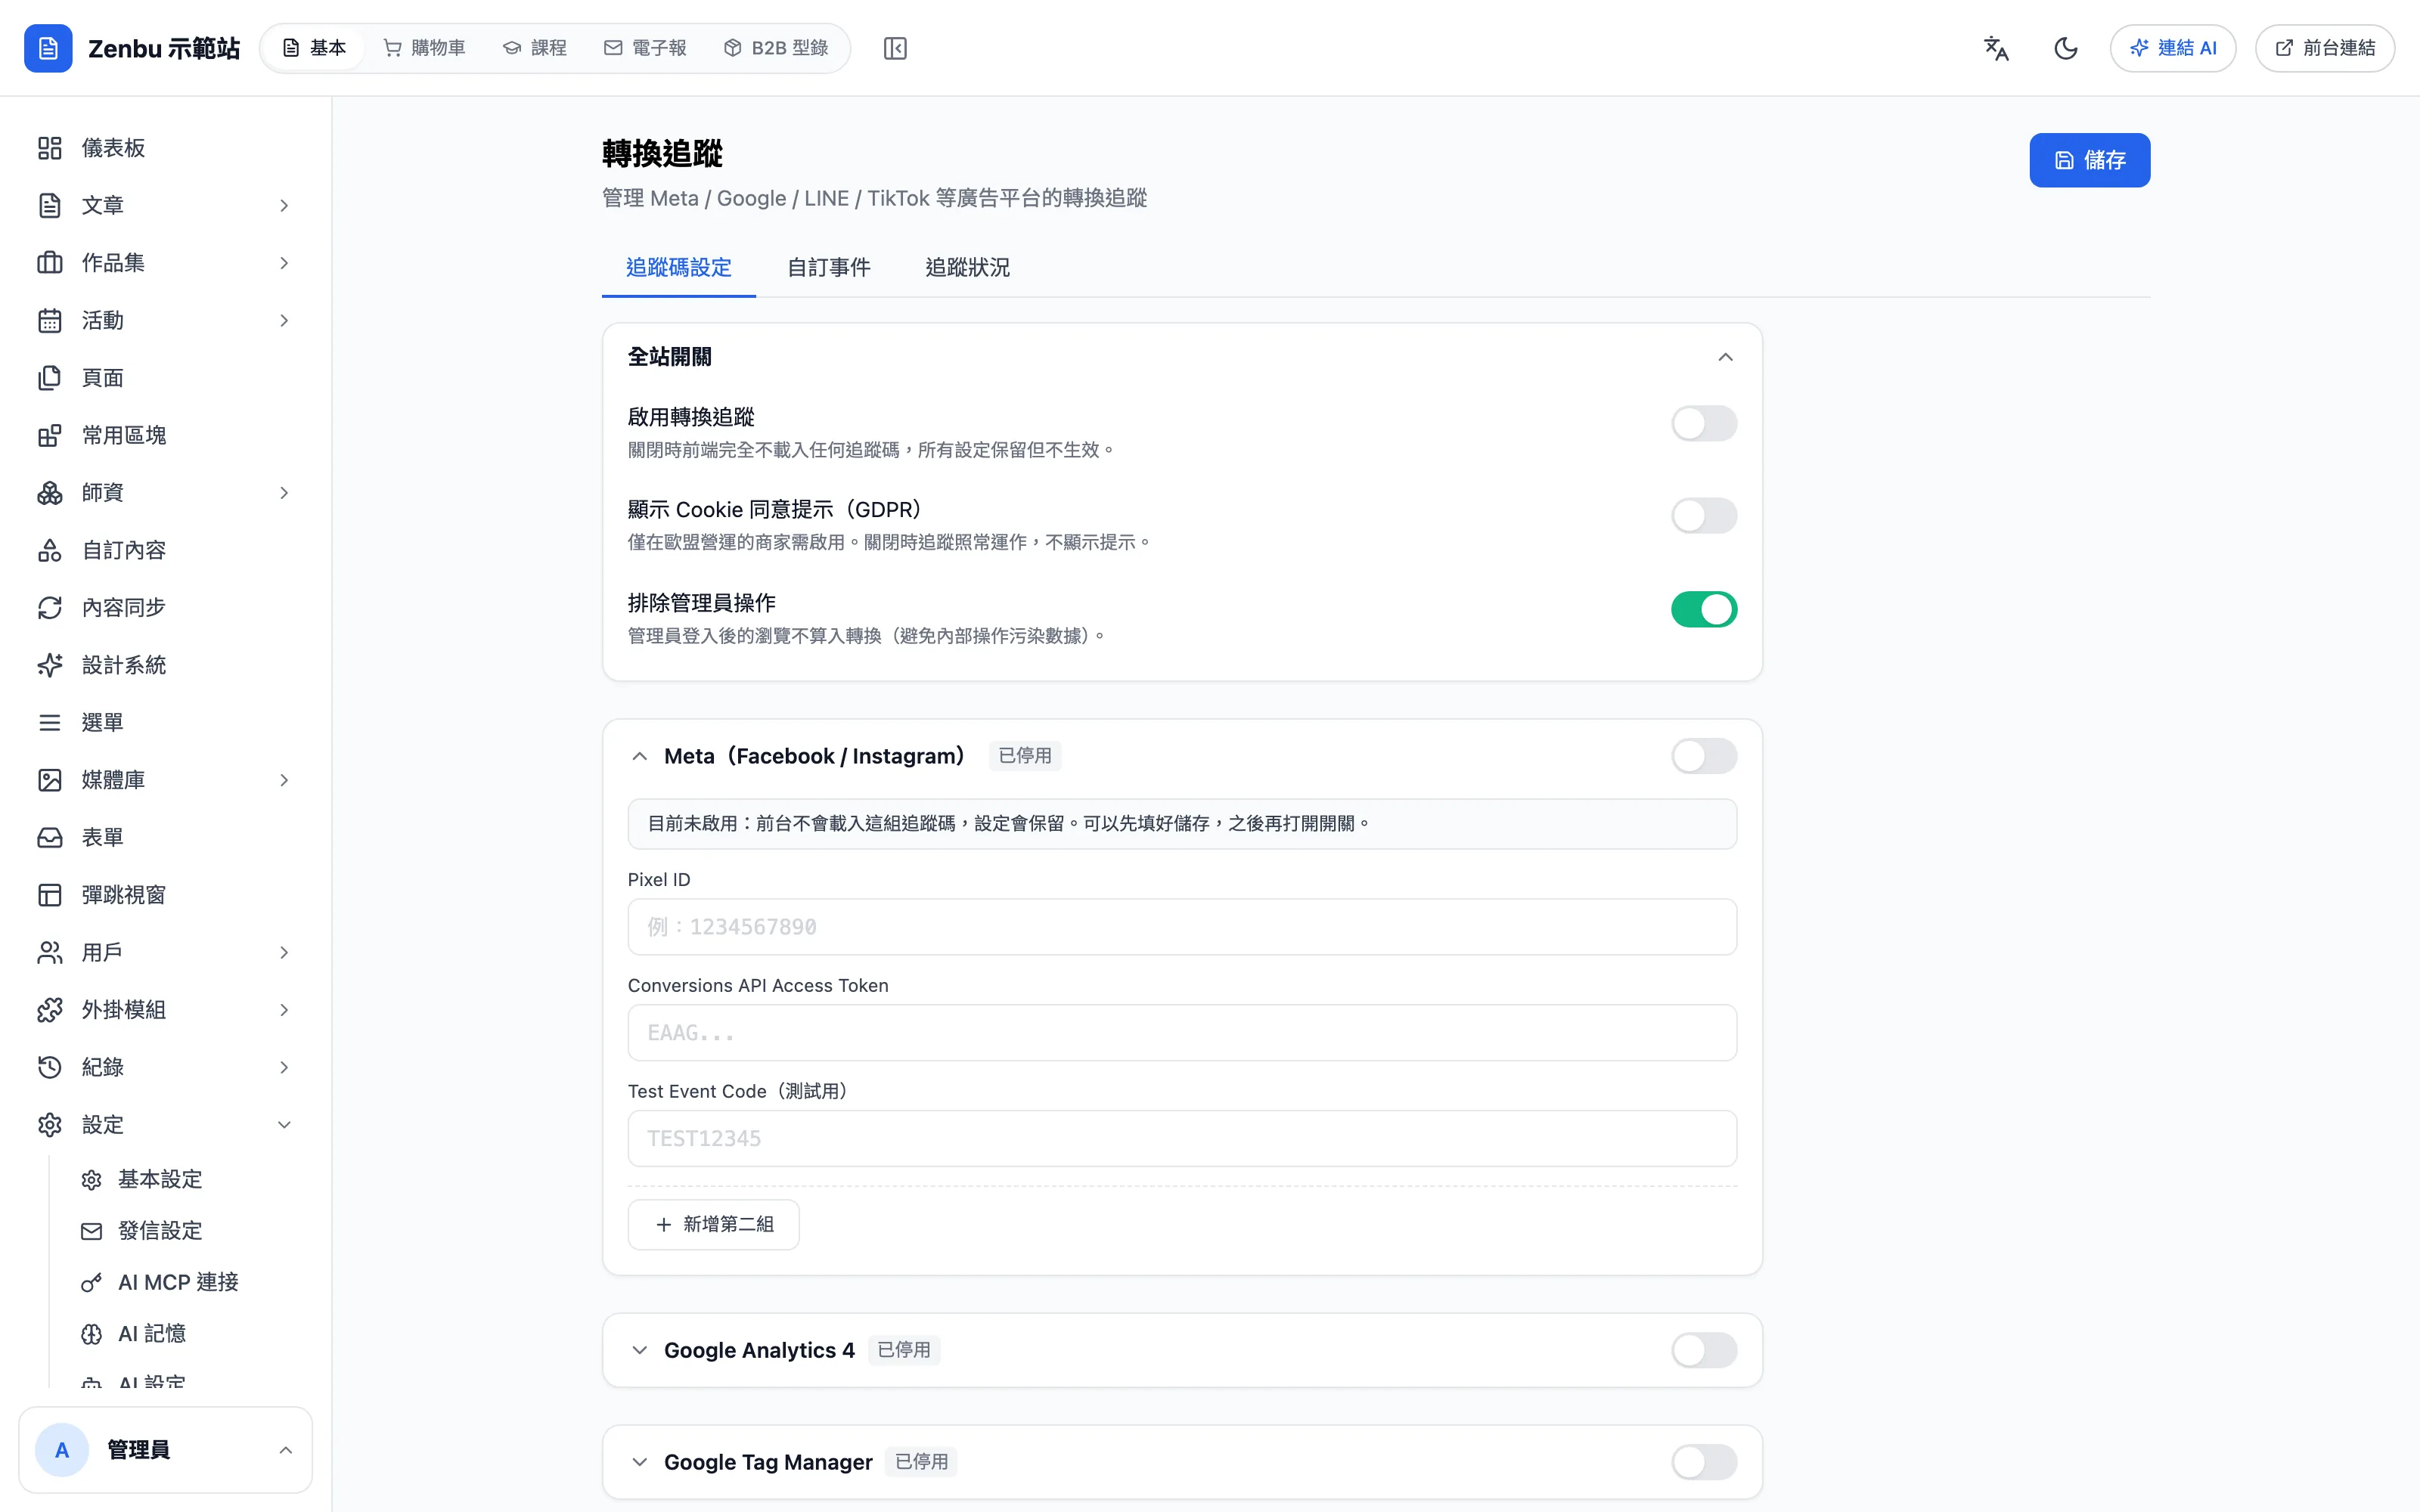Viewport: 2420px width, 1512px height.
Task: Switch to dark mode via moon icon
Action: click(x=2065, y=48)
